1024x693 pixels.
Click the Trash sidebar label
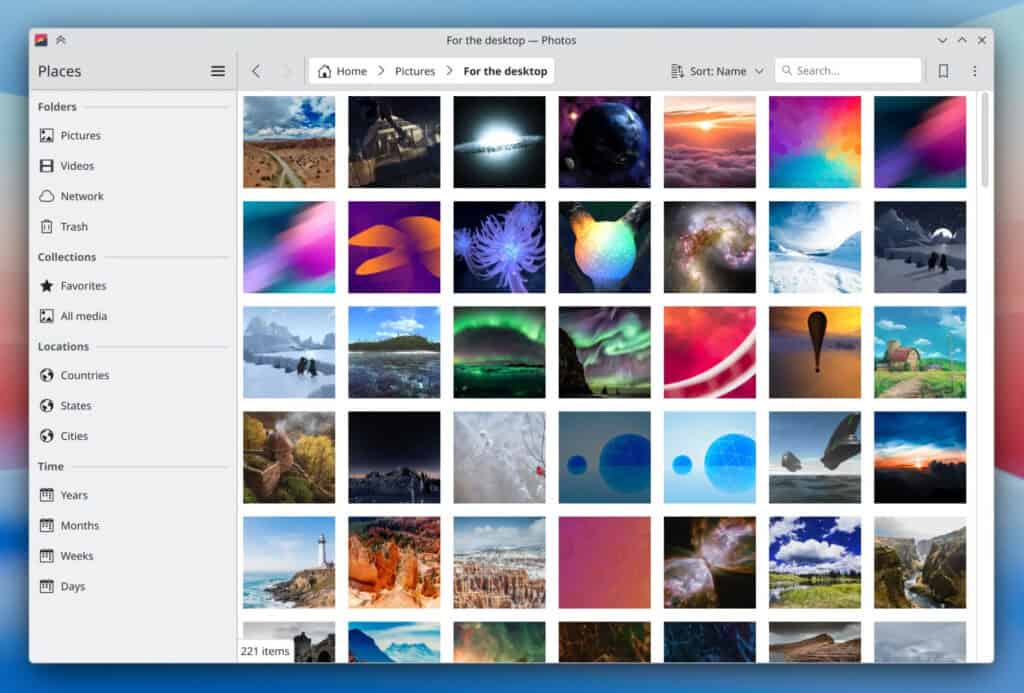pyautogui.click(x=74, y=227)
